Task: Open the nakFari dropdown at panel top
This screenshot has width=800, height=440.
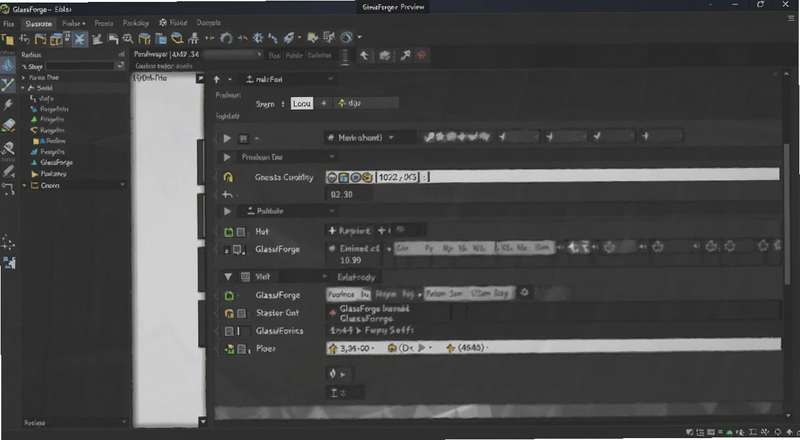Action: tap(287, 80)
